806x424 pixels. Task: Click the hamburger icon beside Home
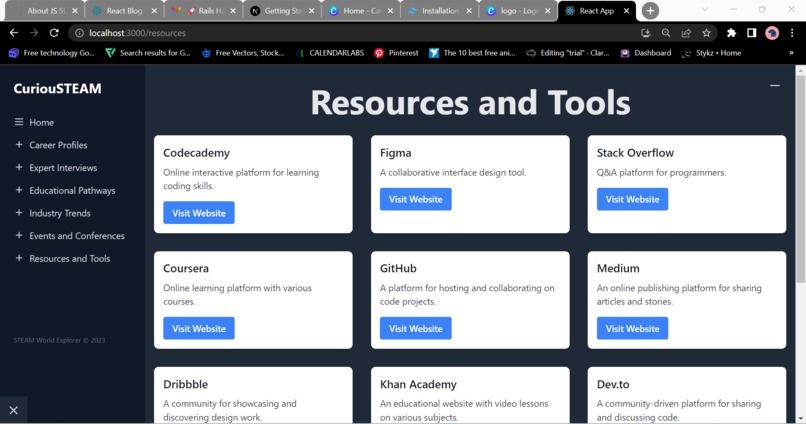coord(19,122)
